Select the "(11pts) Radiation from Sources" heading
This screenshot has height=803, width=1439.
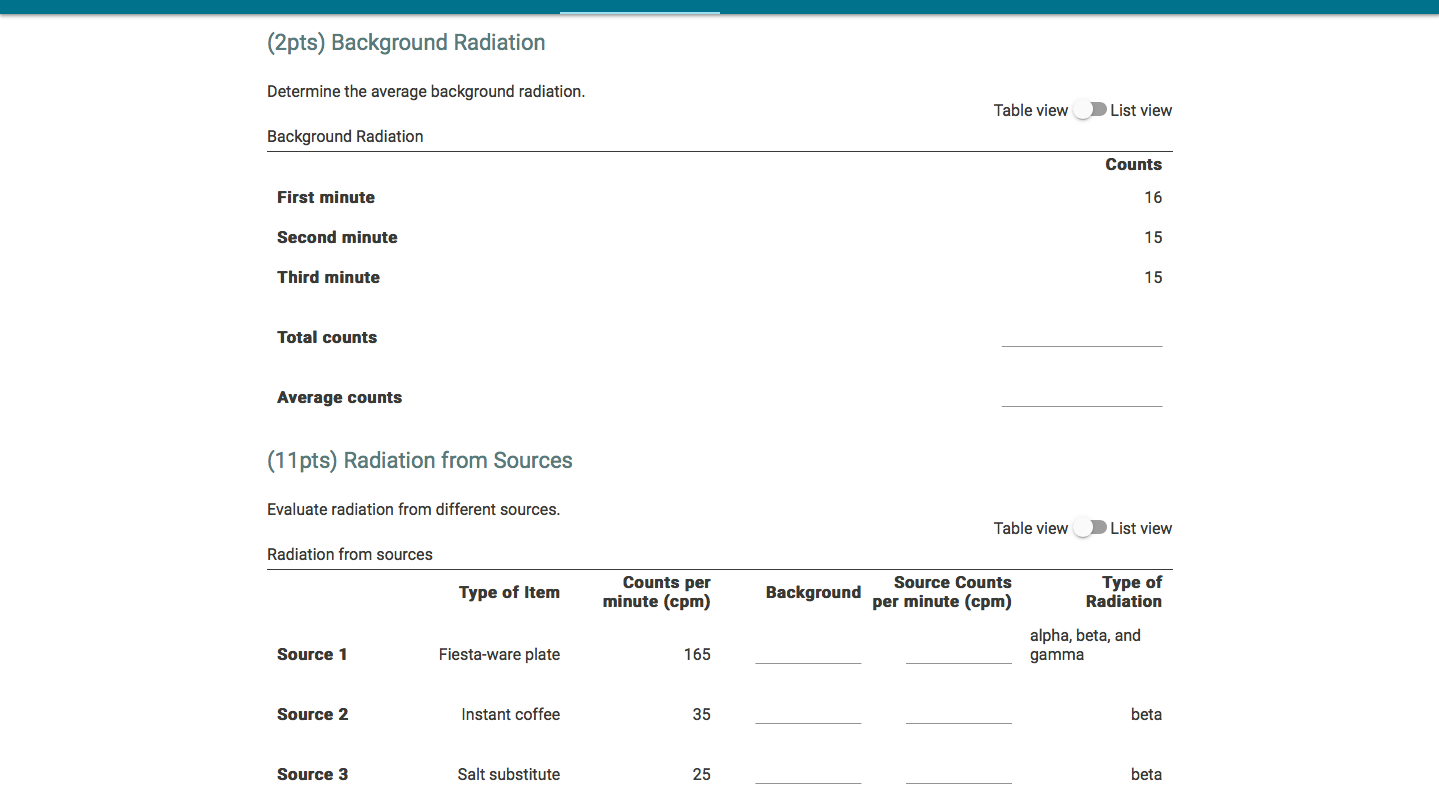coord(420,461)
